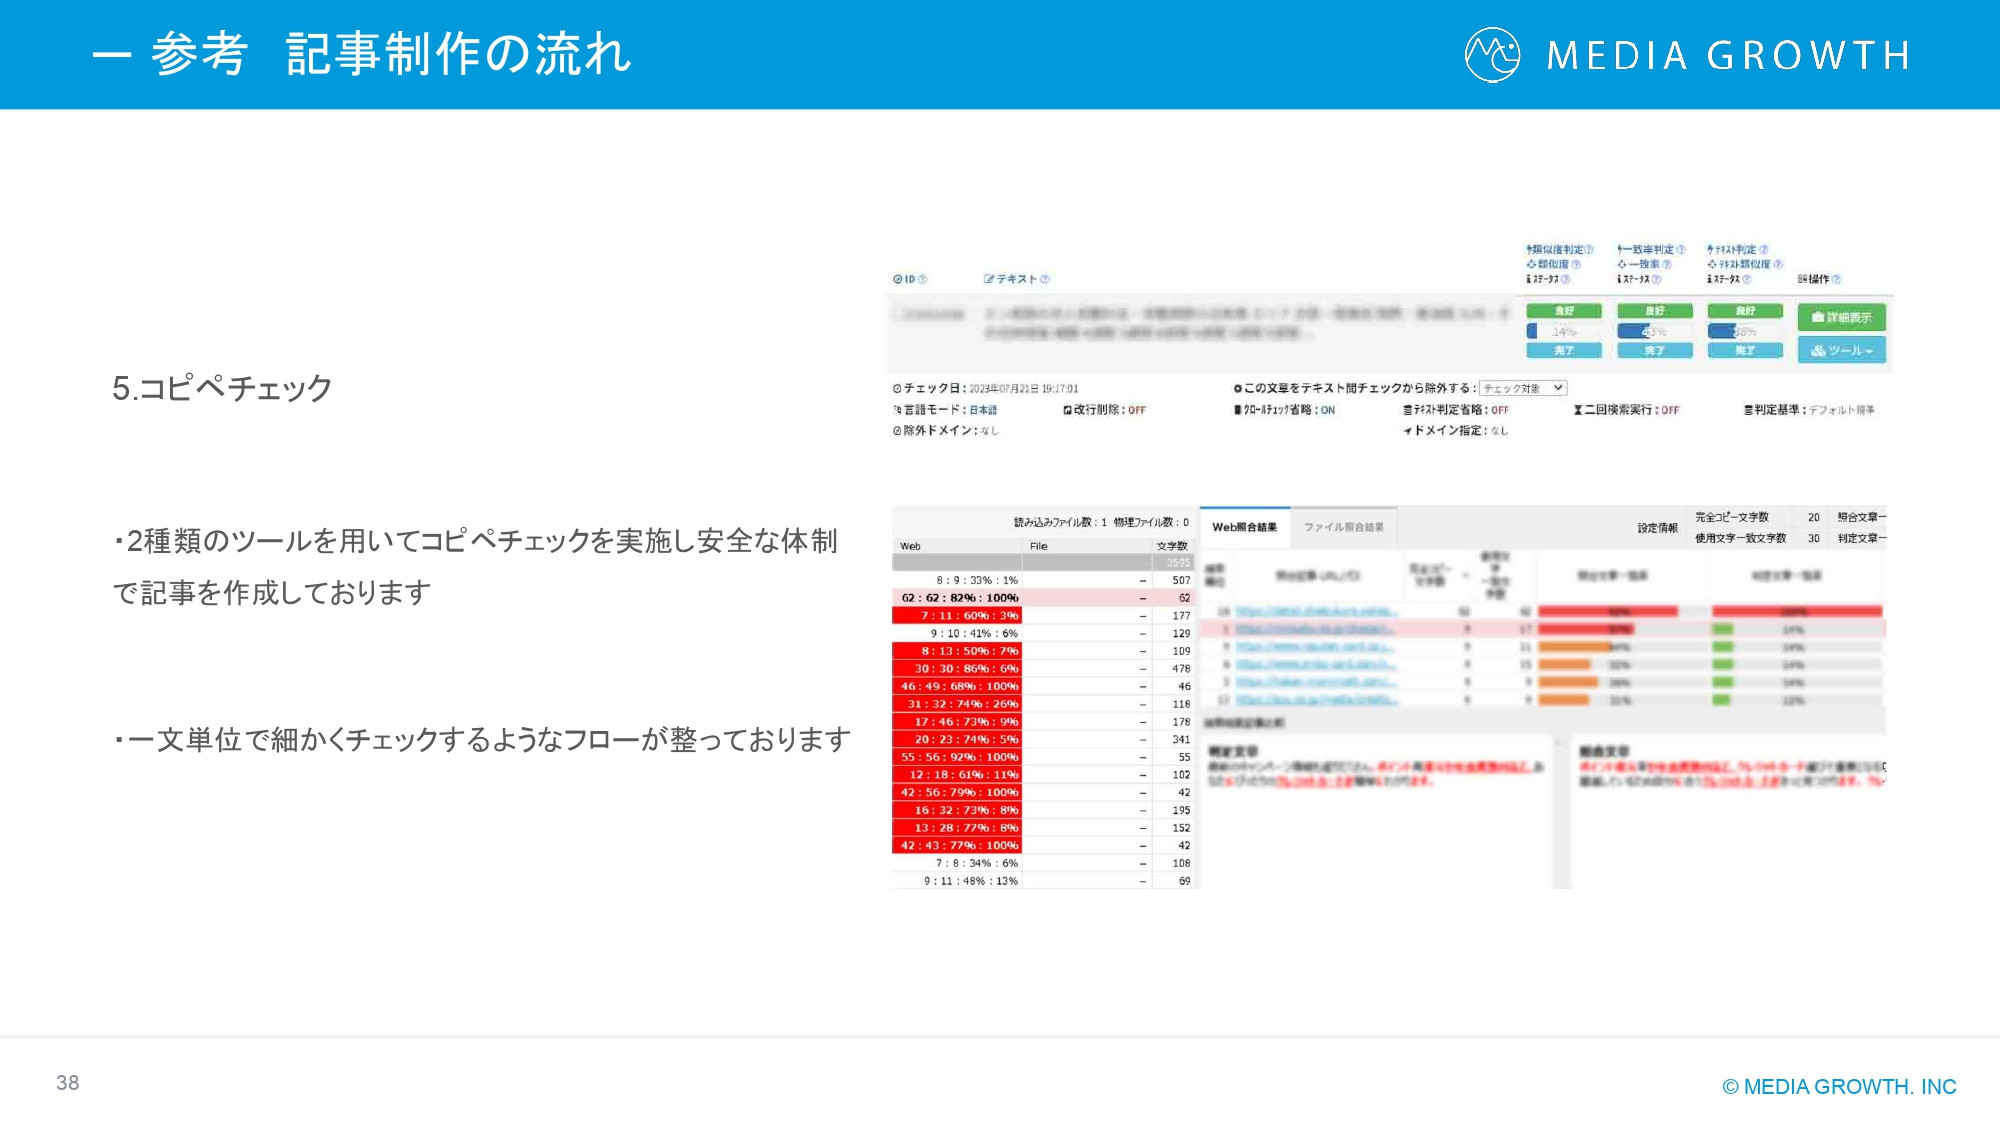
Task: Click the help icon next to the テキスト column header
Action: click(1045, 278)
